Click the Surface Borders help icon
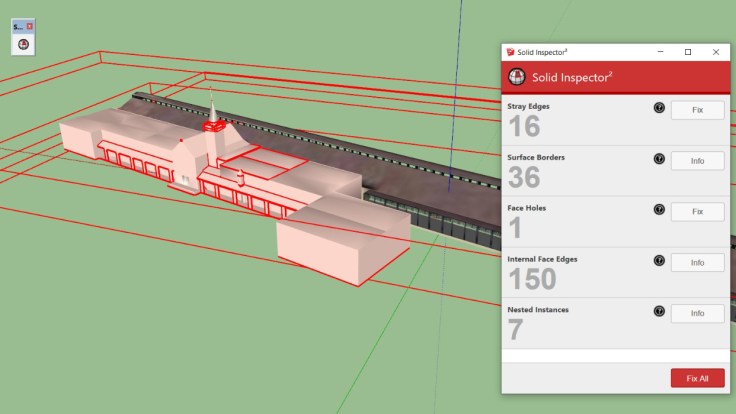 [x=659, y=159]
